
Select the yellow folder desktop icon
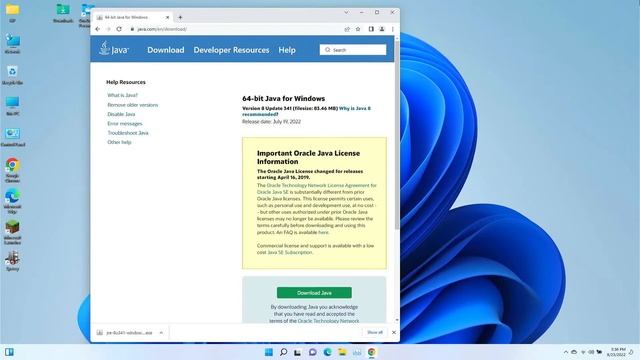tap(12, 13)
